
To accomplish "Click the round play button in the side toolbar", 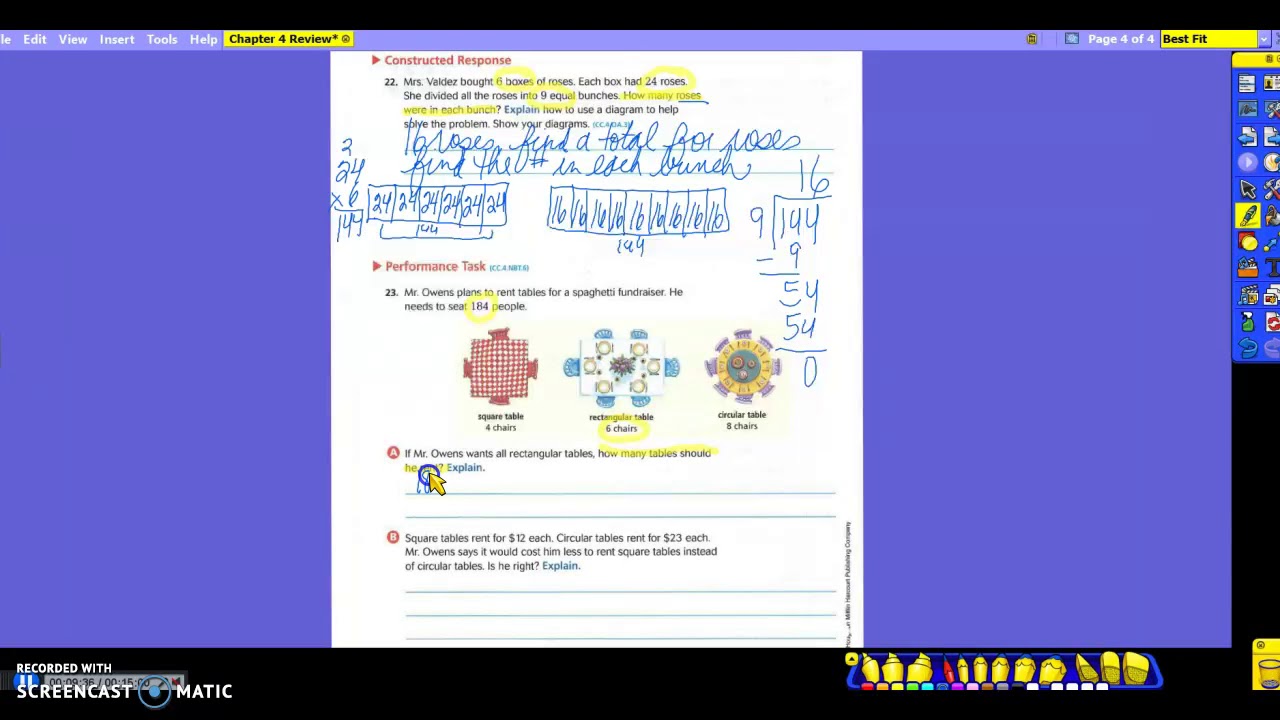I will point(1247,162).
